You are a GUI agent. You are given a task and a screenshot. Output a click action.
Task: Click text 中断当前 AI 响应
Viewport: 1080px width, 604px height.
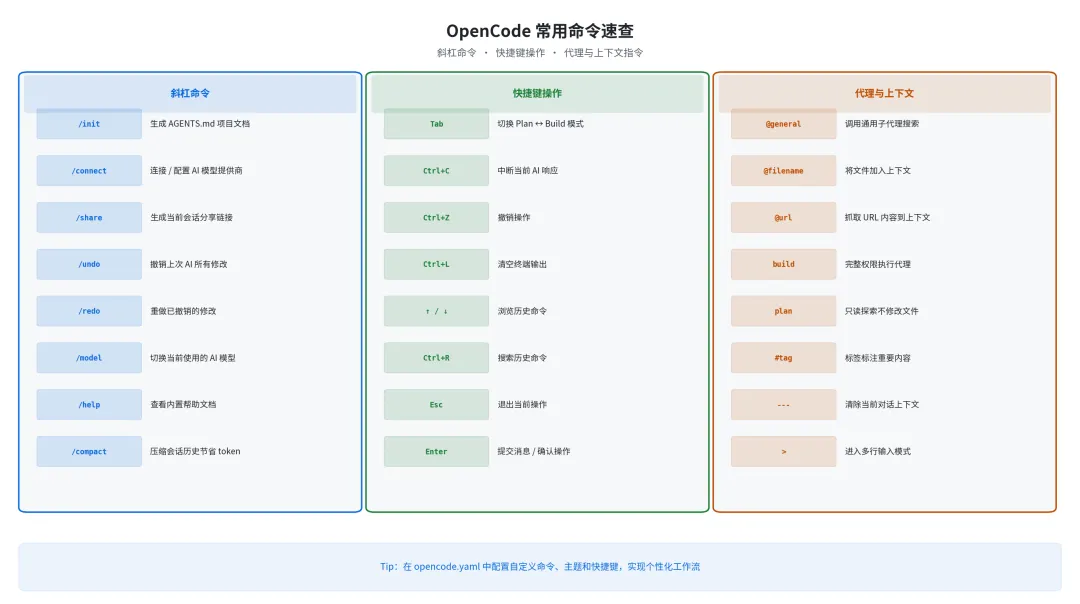coord(528,171)
